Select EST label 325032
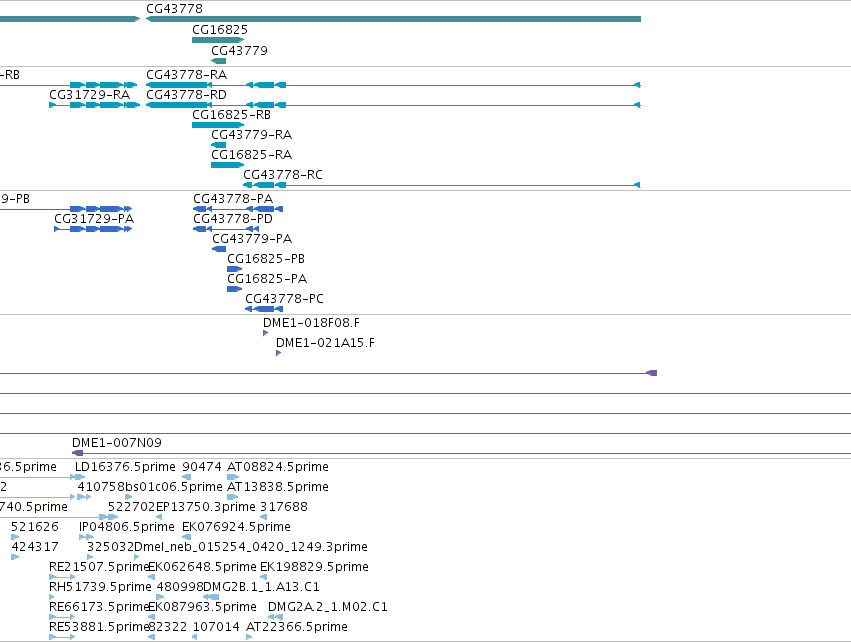Image resolution: width=851 pixels, height=642 pixels. (110, 547)
